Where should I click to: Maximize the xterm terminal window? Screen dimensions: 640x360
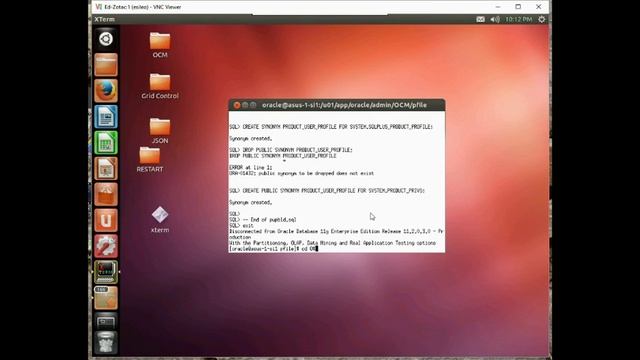[x=253, y=105]
